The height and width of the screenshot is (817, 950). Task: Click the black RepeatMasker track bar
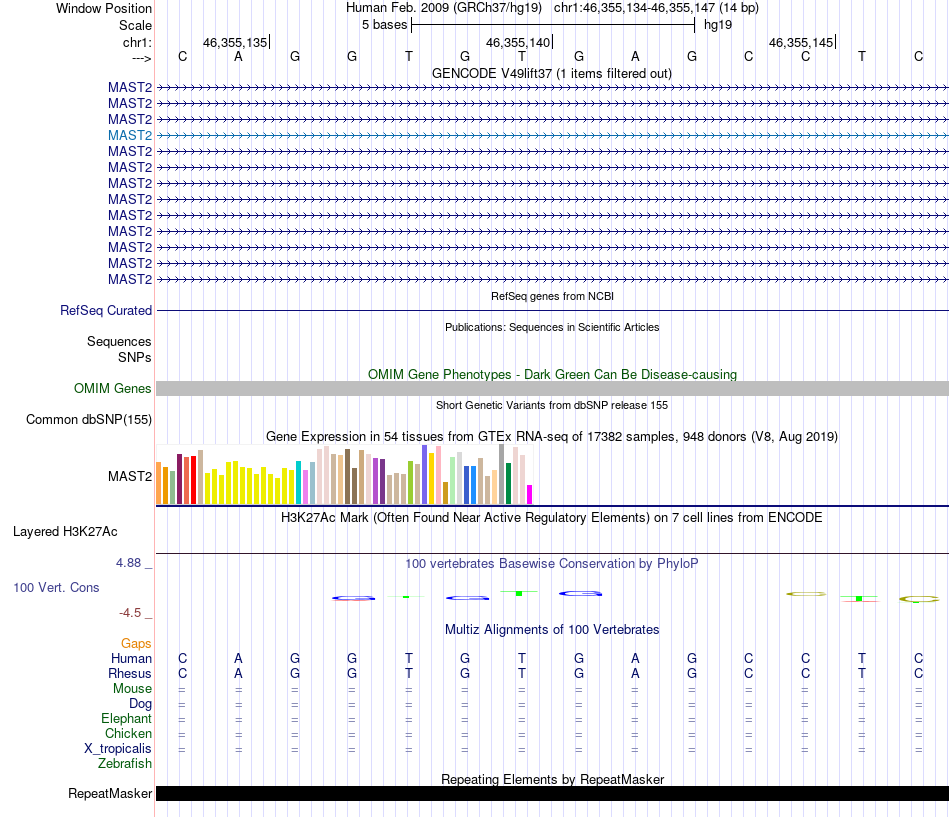pyautogui.click(x=552, y=793)
